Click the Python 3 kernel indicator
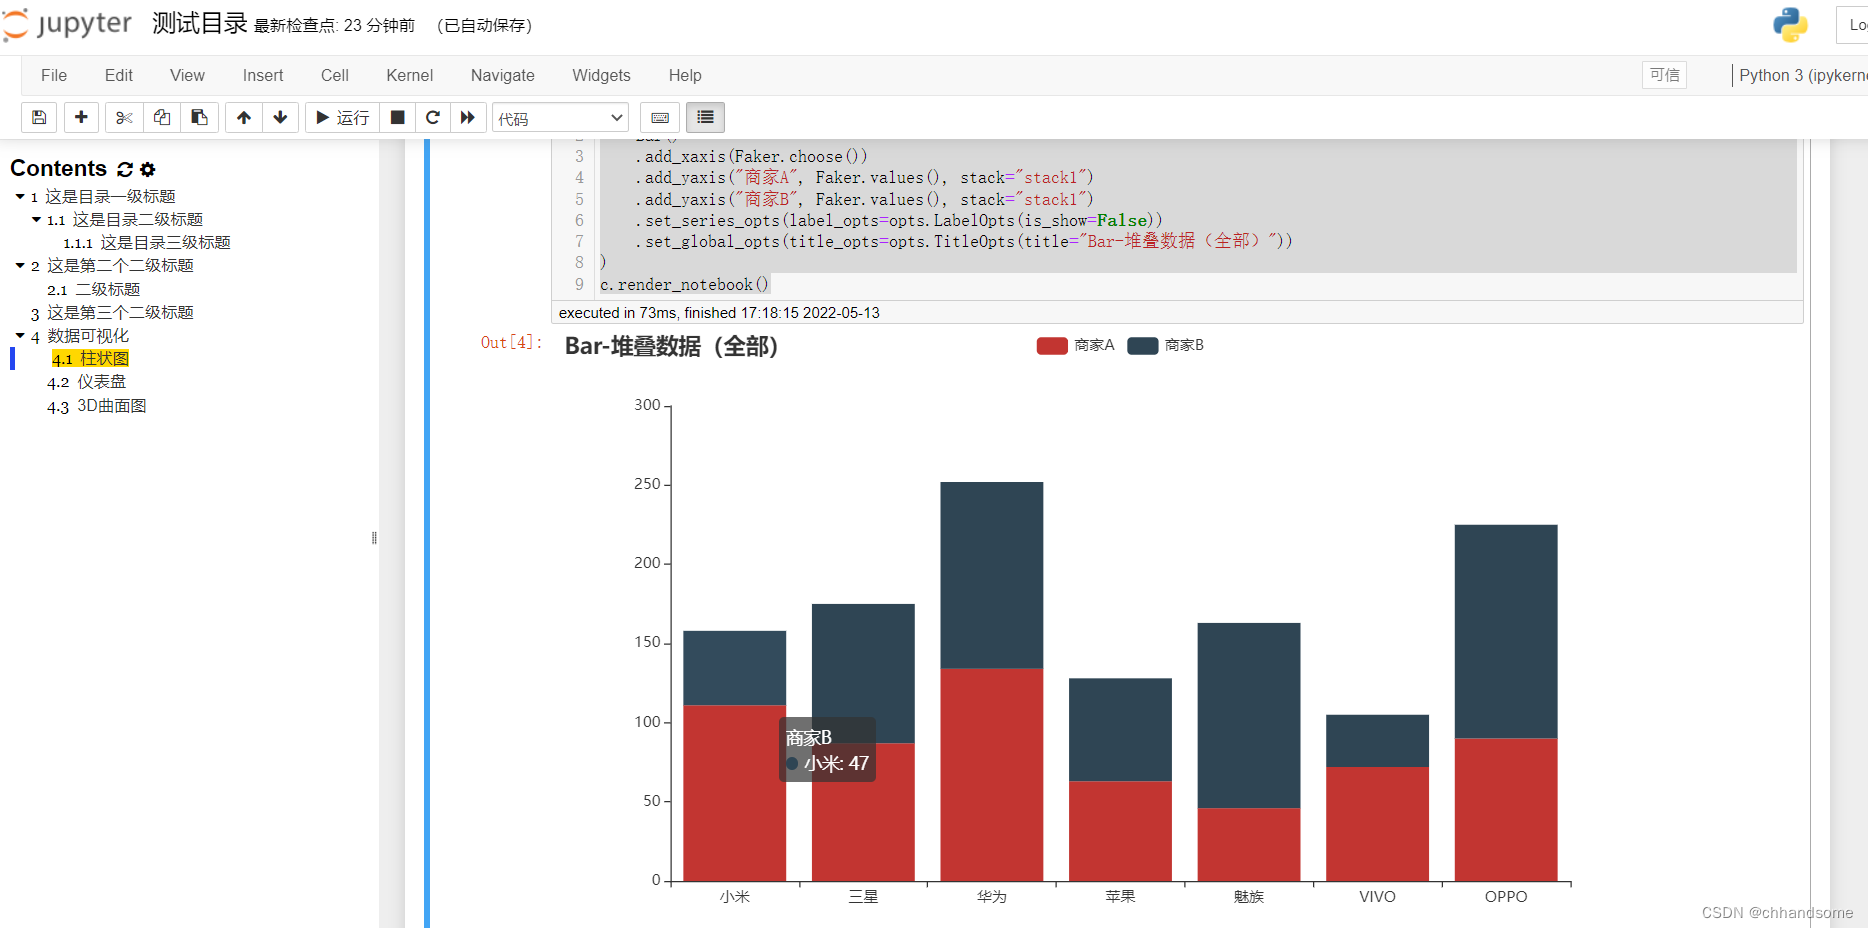This screenshot has width=1868, height=928. (1803, 75)
